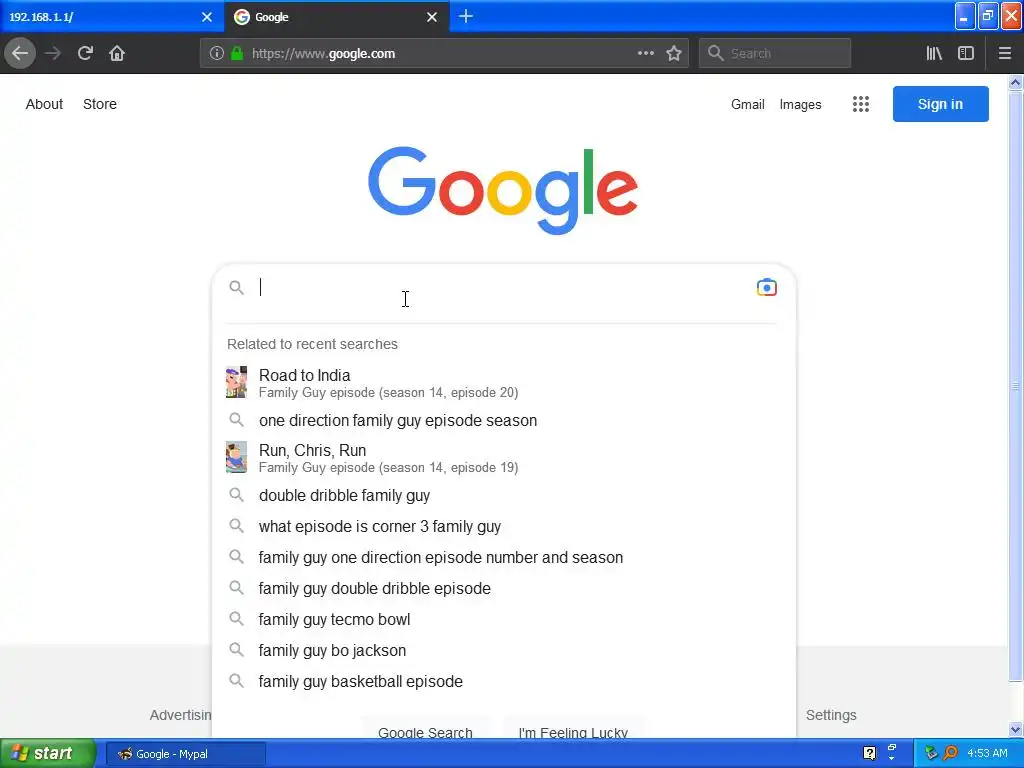Click the scrollbar up arrow

click(x=1015, y=82)
